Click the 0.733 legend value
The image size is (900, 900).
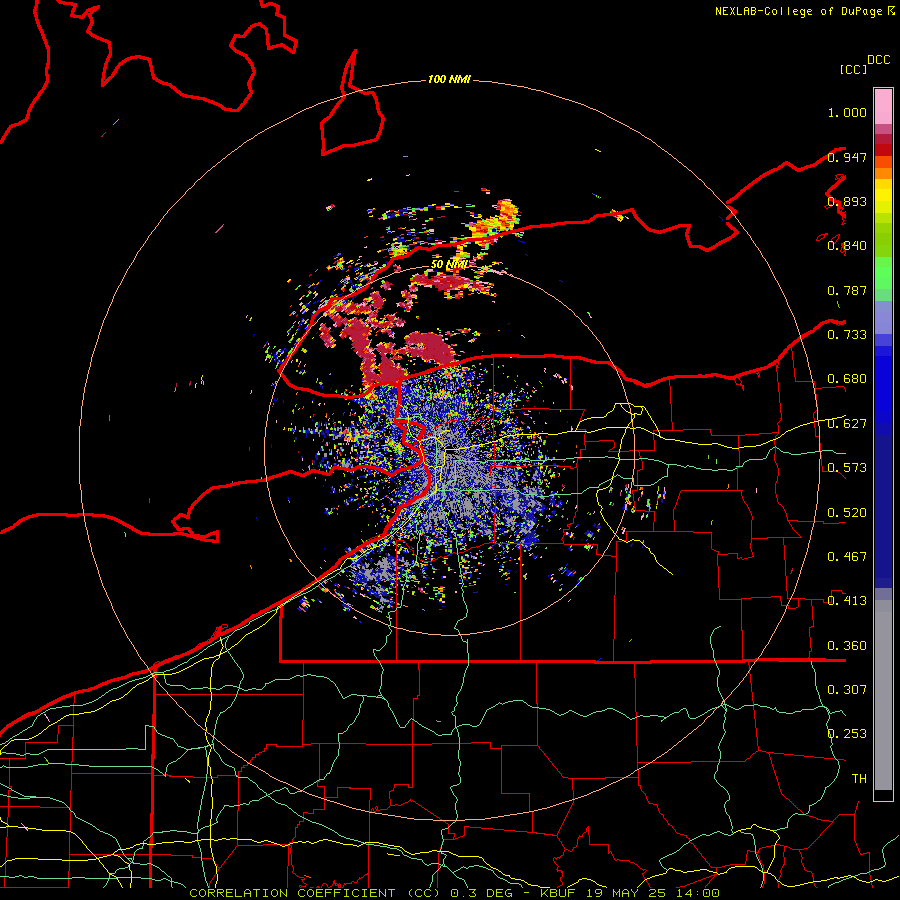[847, 335]
